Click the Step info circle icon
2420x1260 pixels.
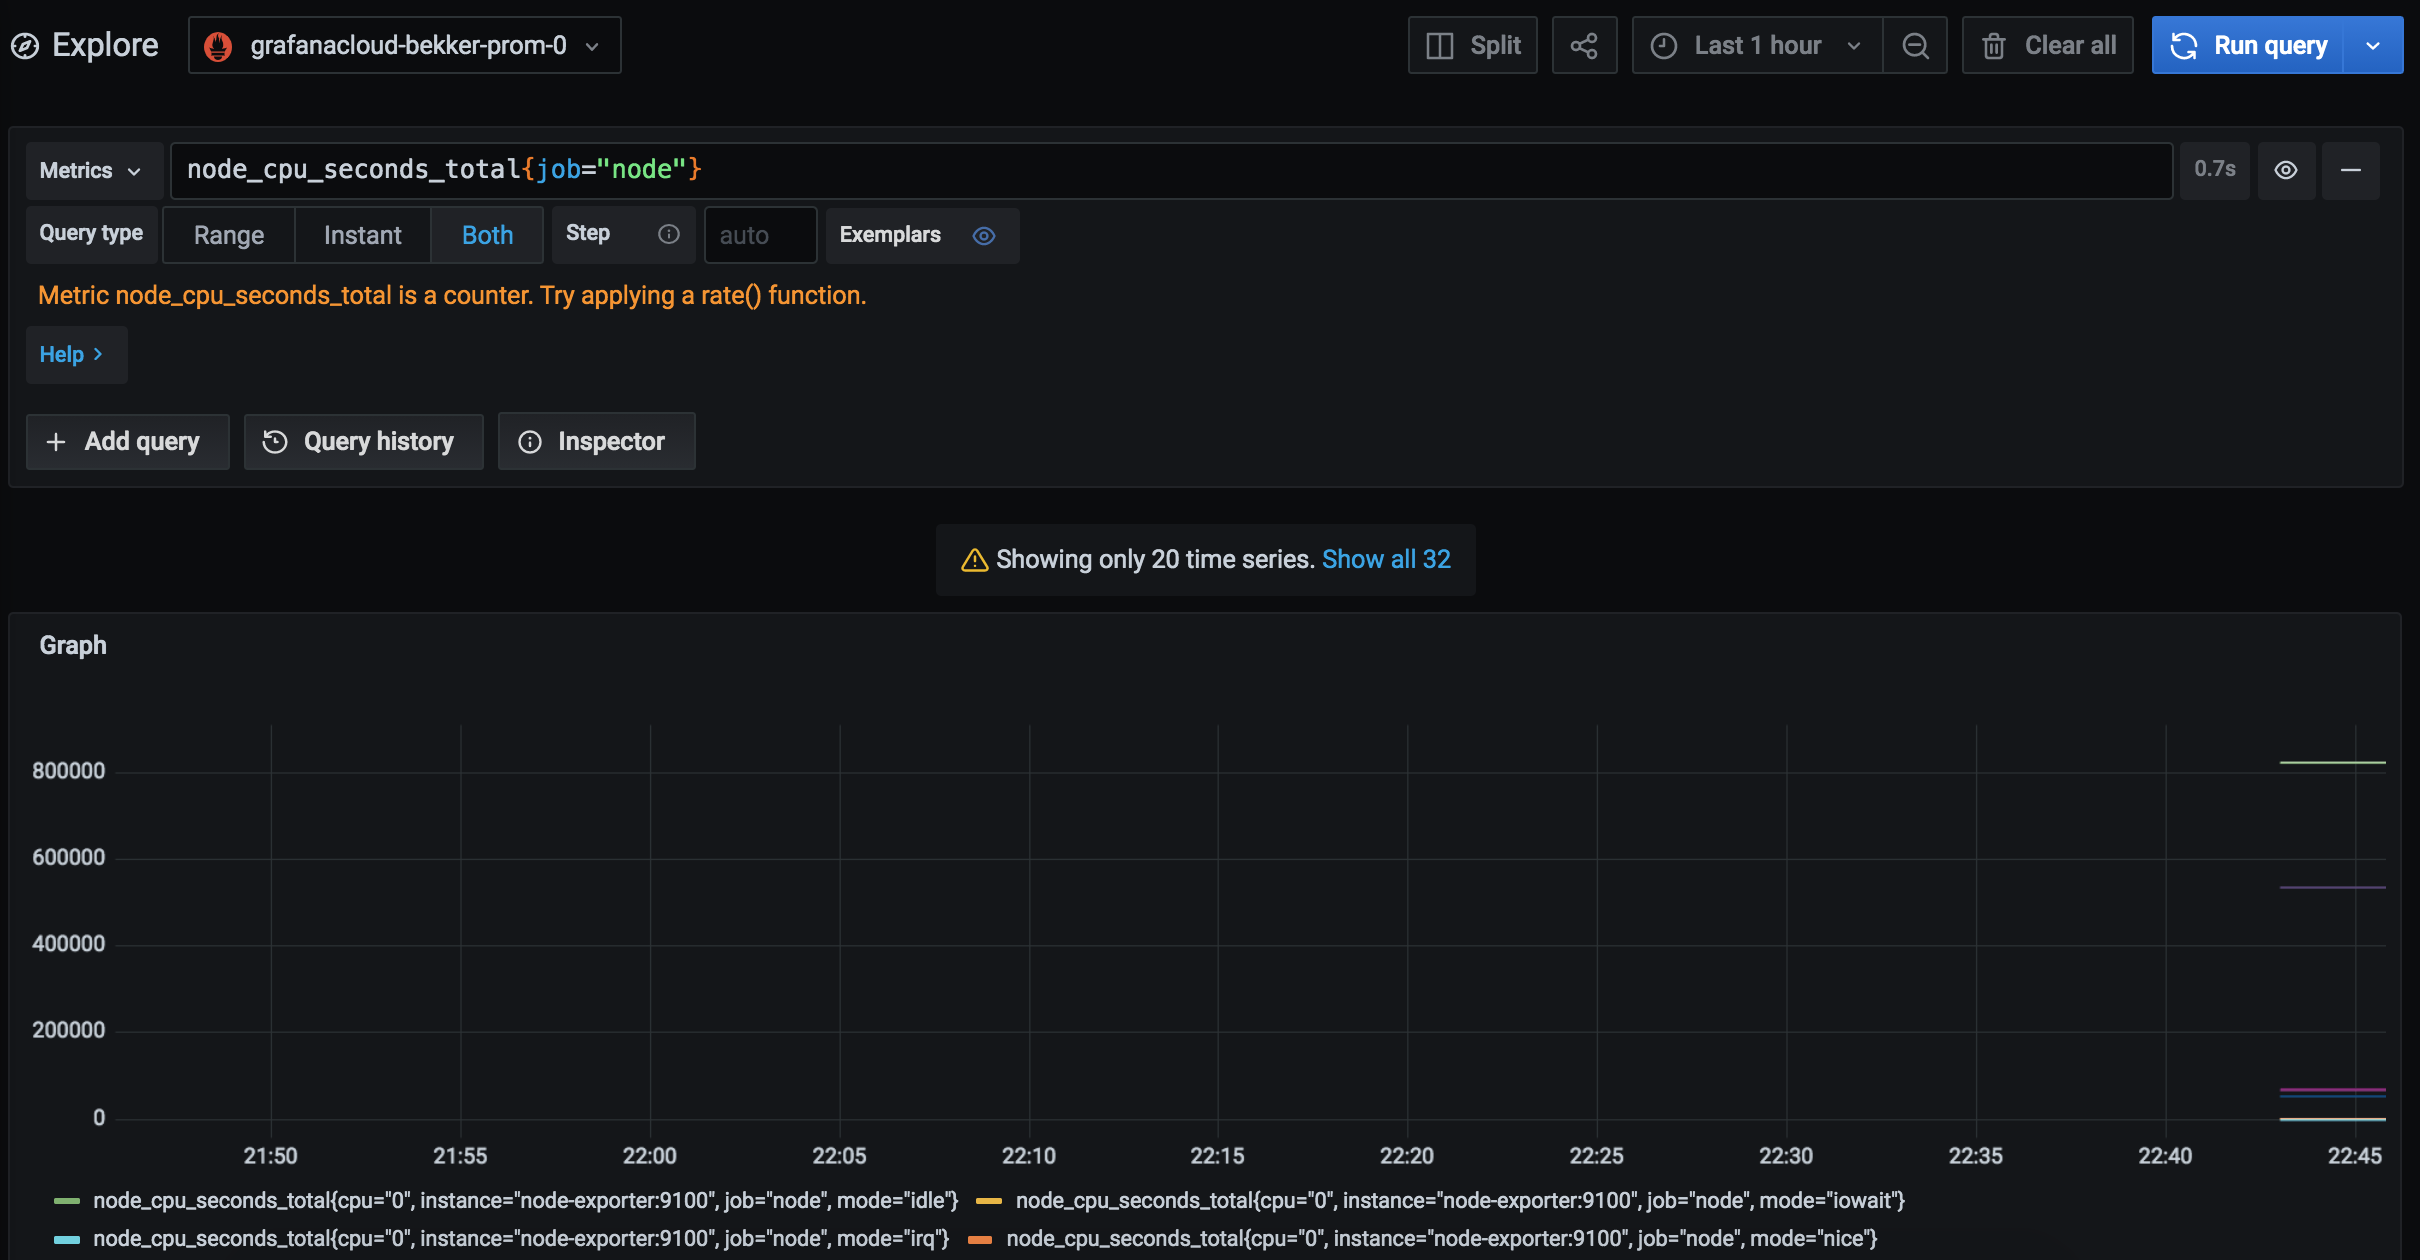pyautogui.click(x=669, y=234)
